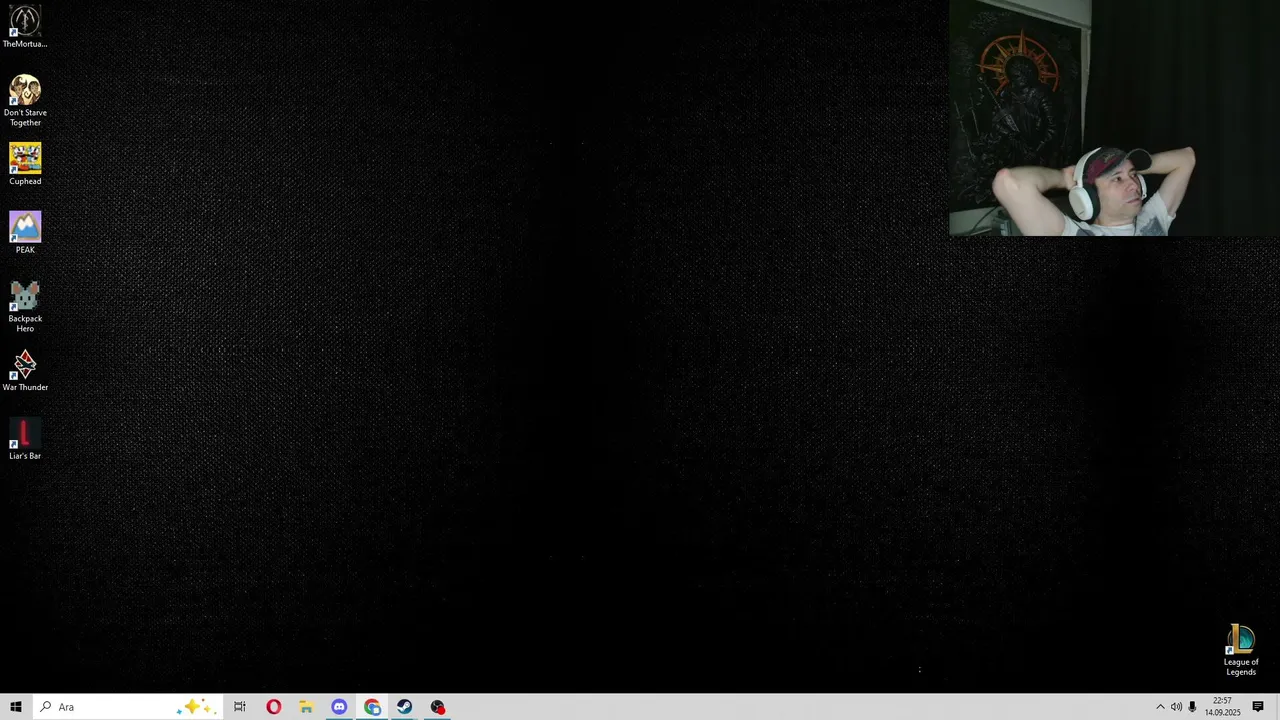
Task: Select Backpack Hero desktop icon
Action: pos(25,306)
